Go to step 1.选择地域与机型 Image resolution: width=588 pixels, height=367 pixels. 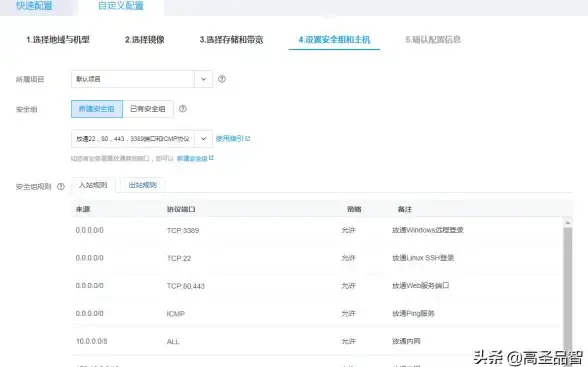pos(58,39)
